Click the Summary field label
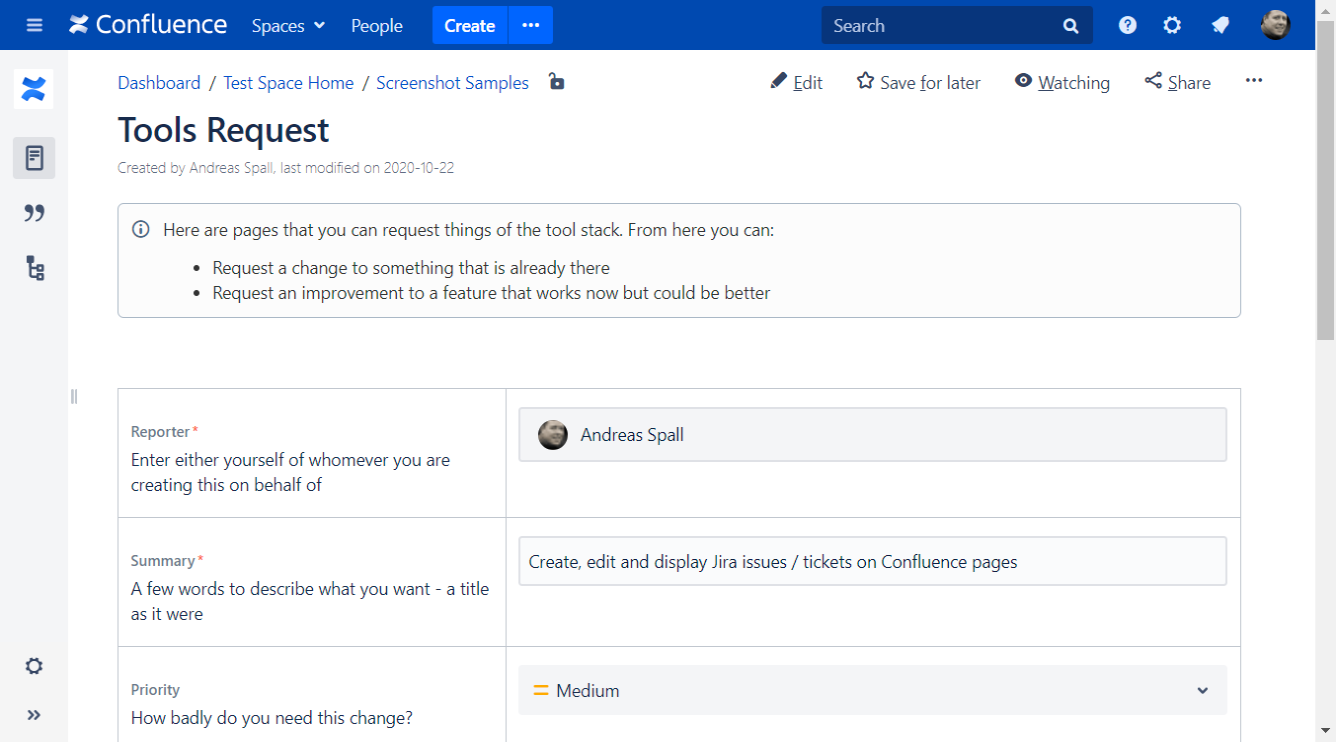Viewport: 1336px width, 742px height. coord(163,561)
